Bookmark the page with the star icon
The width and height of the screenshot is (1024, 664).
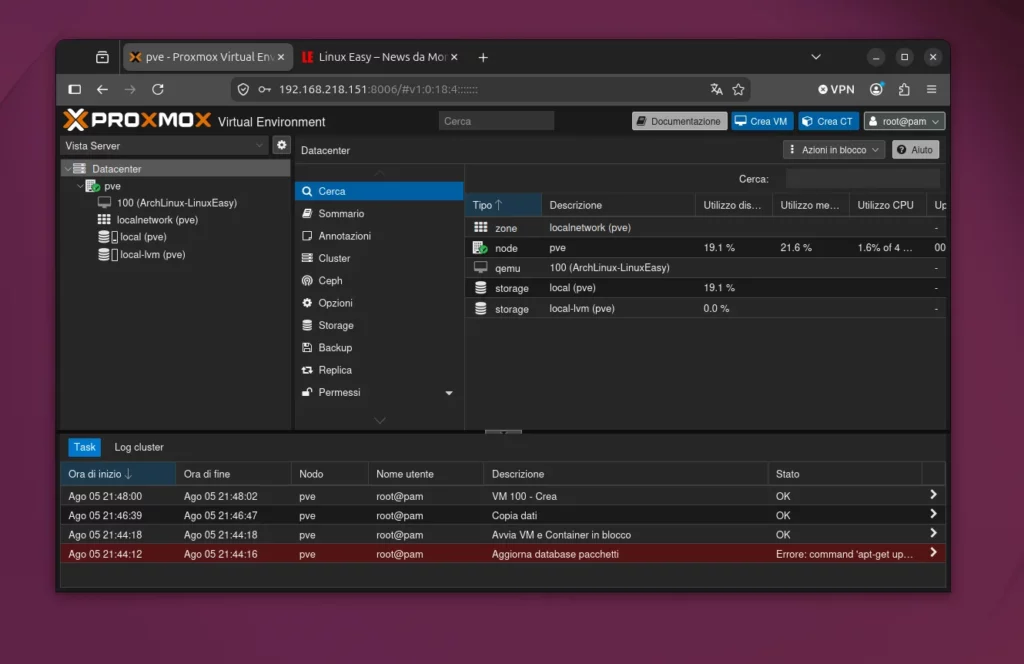click(739, 89)
